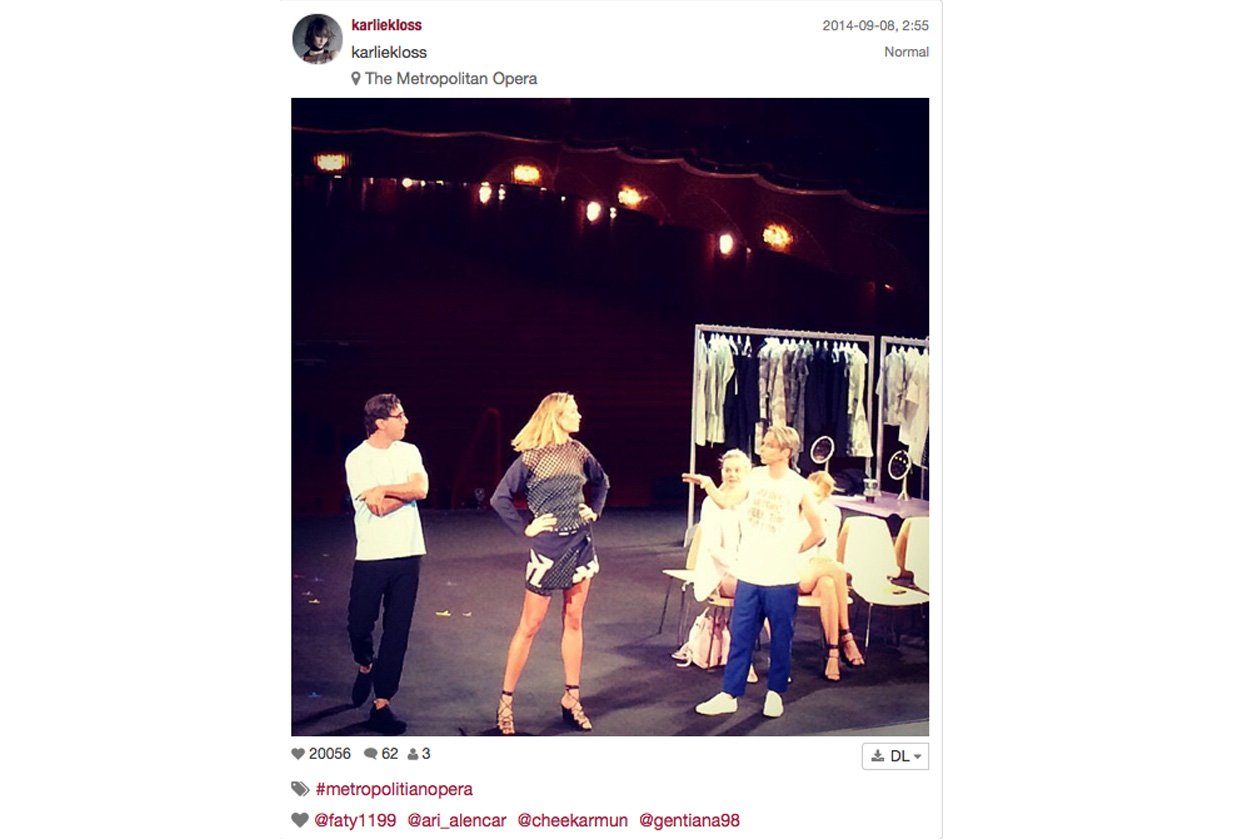Image resolution: width=1260 pixels, height=840 pixels.
Task: Open The Metropolitan Opera location link
Action: pos(451,78)
